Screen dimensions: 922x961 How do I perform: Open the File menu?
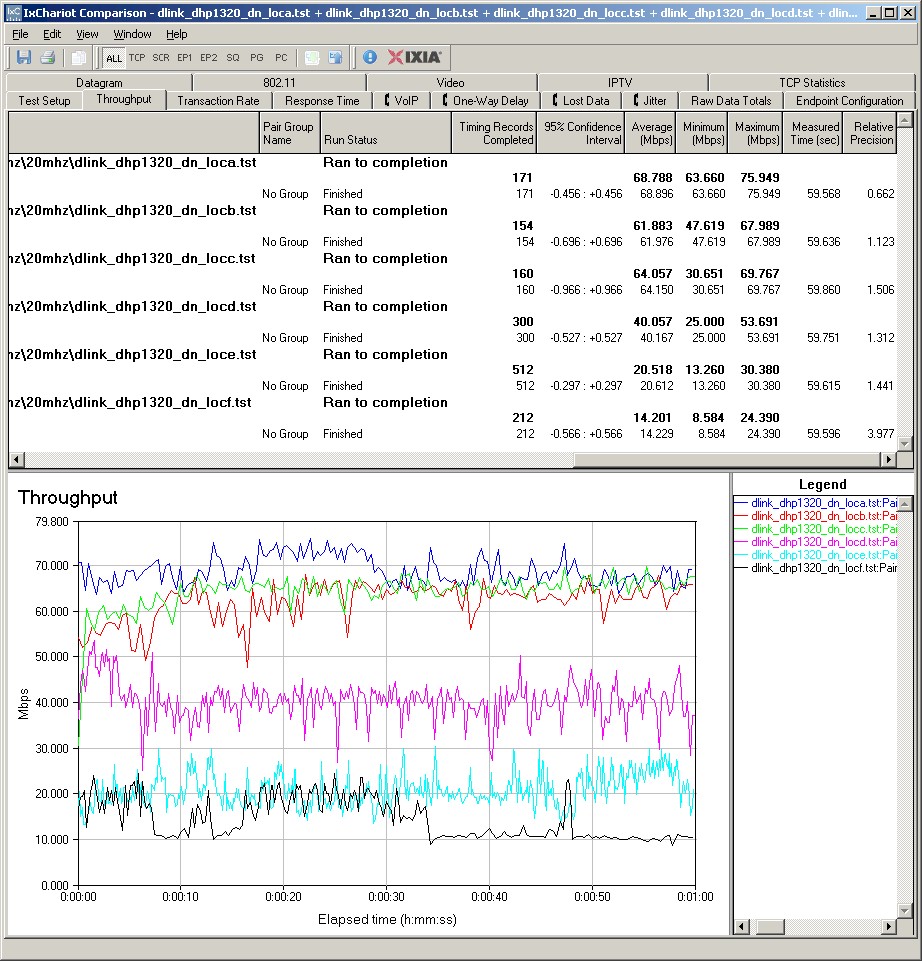20,34
